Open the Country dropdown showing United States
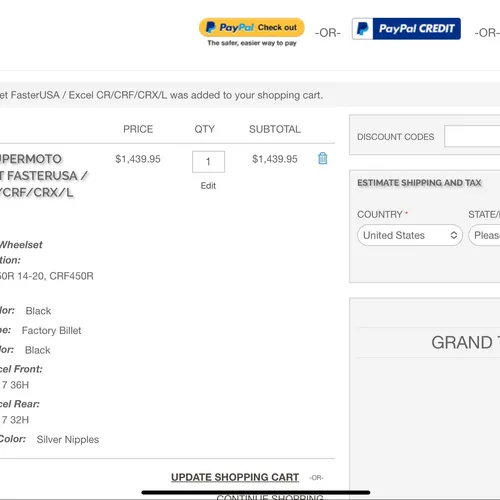500x500 pixels. pos(410,235)
